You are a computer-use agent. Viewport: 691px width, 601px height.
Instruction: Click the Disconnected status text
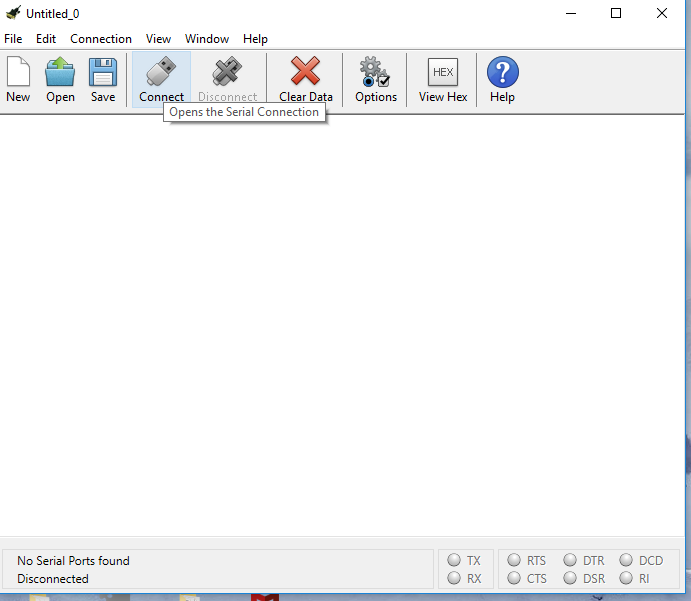53,579
